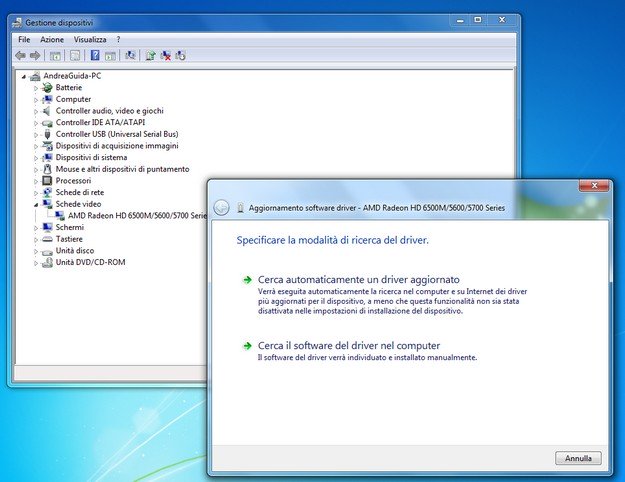The image size is (625, 482).
Task: Click the Forward arrow in Device Manager toolbar
Action: [35, 55]
